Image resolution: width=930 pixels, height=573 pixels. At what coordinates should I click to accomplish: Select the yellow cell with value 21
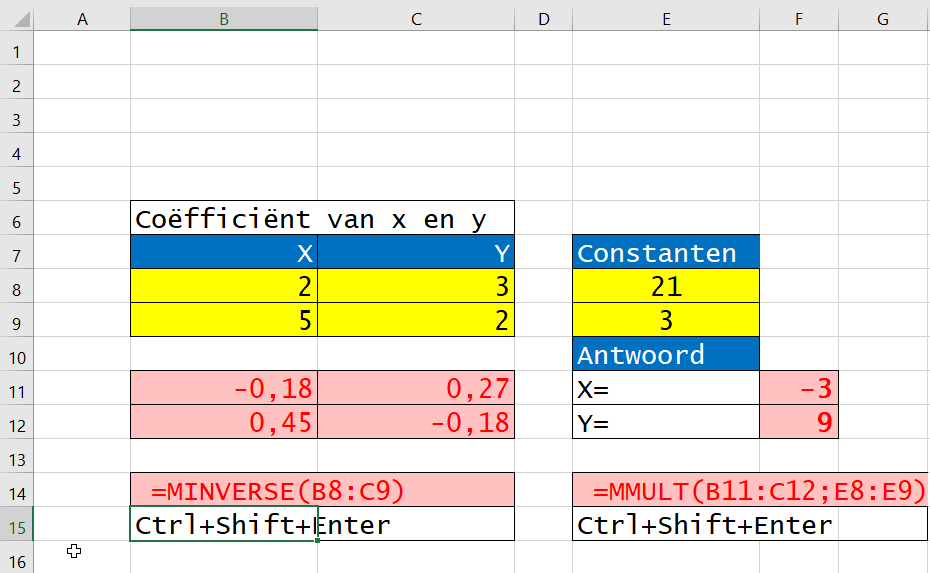[x=665, y=287]
